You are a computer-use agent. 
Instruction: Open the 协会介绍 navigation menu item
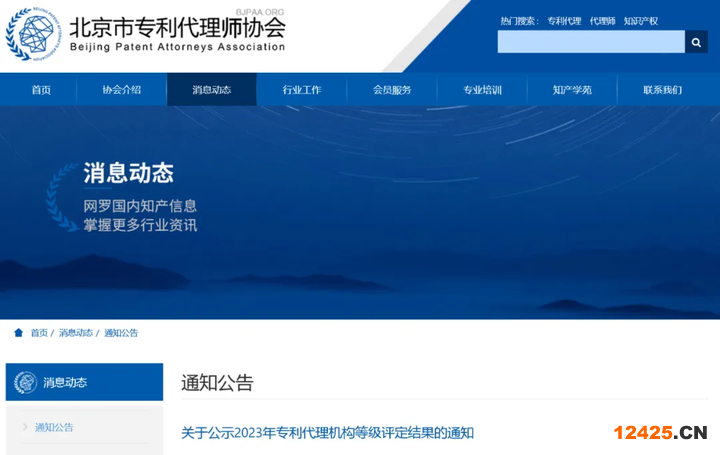pos(121,90)
